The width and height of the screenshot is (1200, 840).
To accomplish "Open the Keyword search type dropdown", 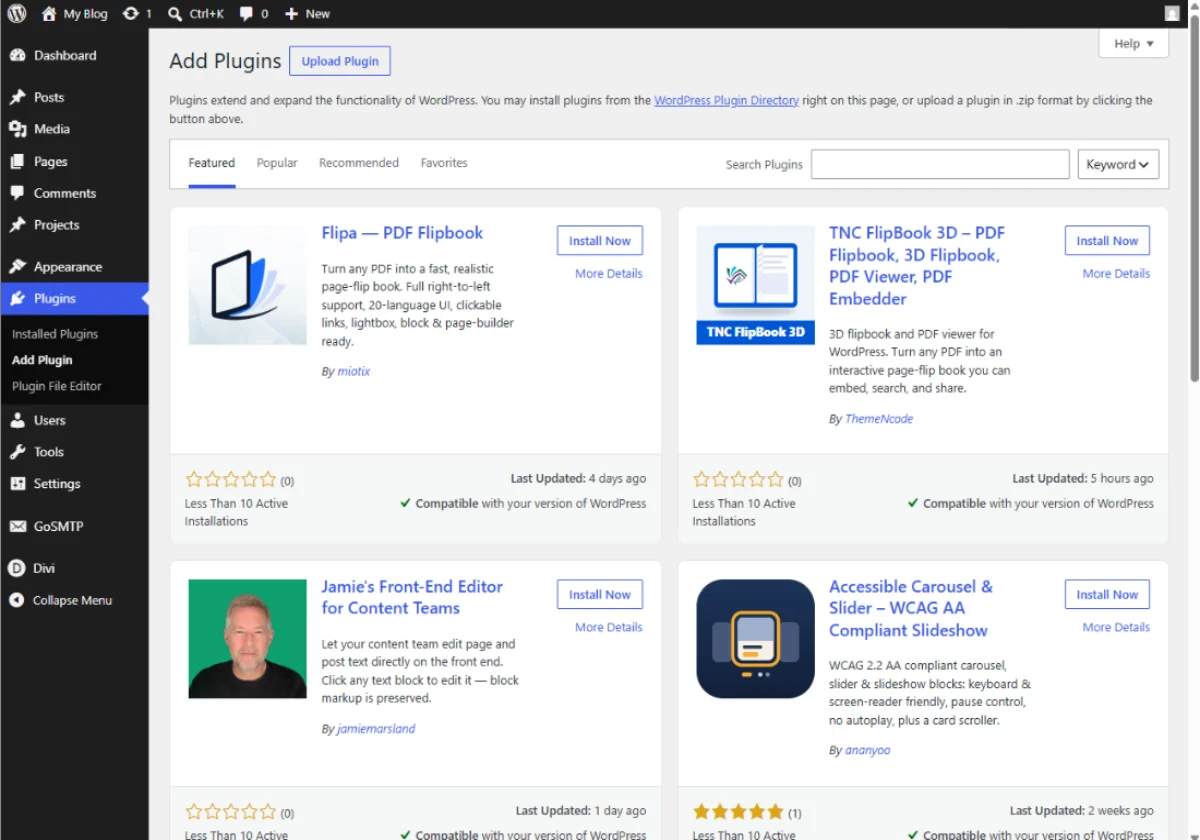I will [x=1118, y=164].
